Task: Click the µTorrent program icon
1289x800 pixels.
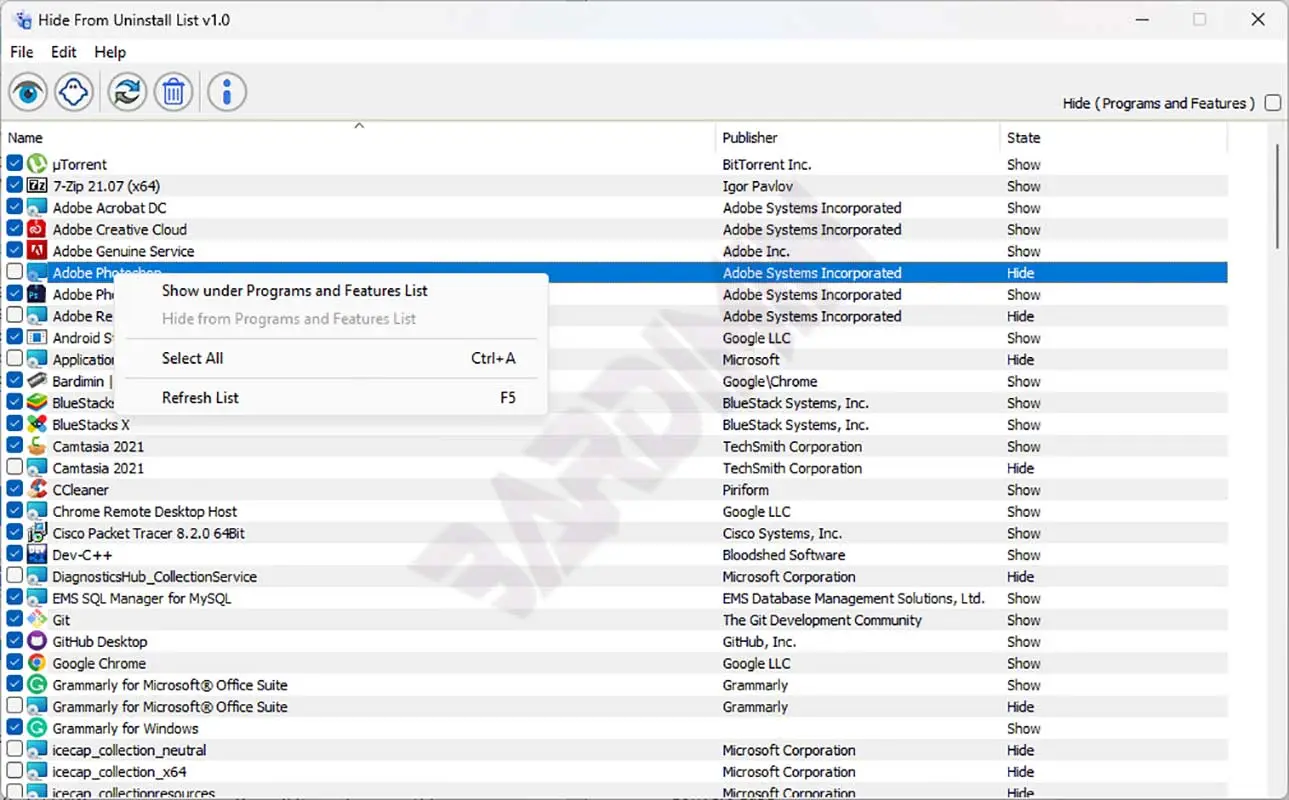Action: click(37, 164)
